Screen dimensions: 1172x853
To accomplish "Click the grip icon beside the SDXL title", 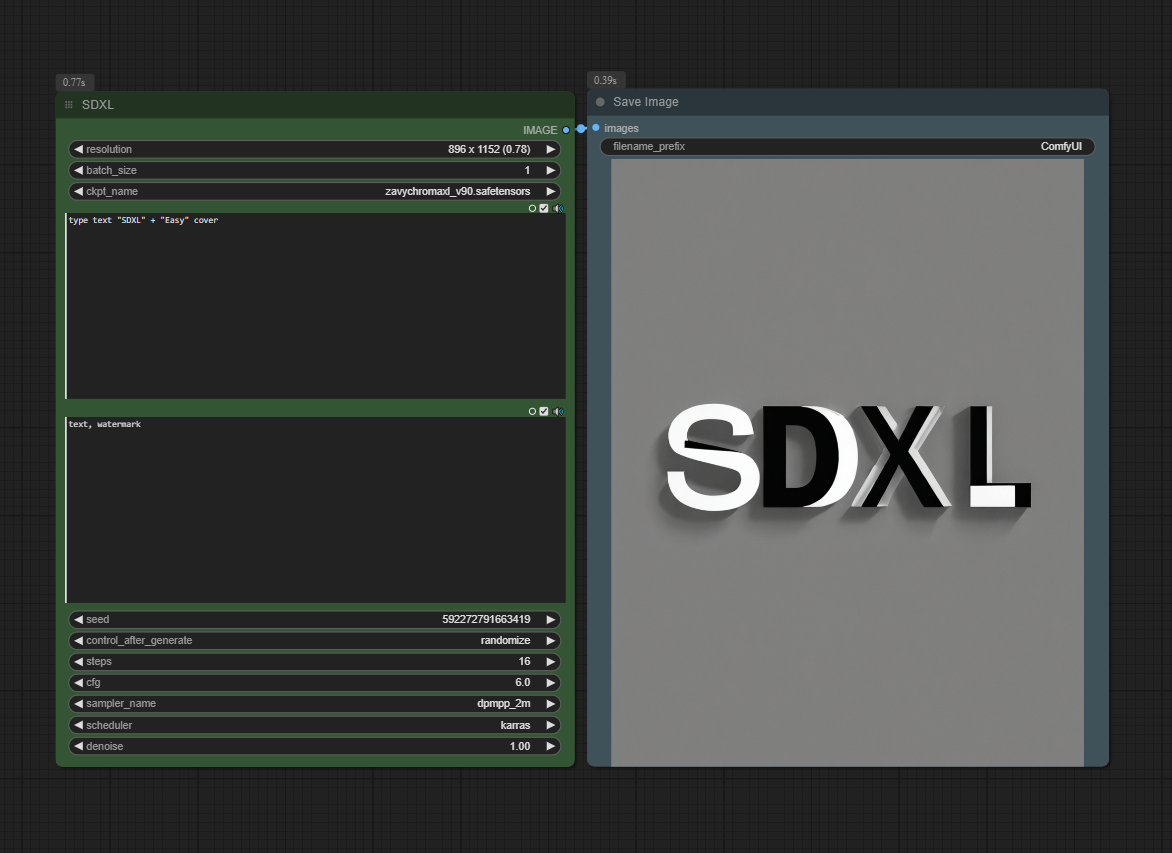I will tap(69, 105).
